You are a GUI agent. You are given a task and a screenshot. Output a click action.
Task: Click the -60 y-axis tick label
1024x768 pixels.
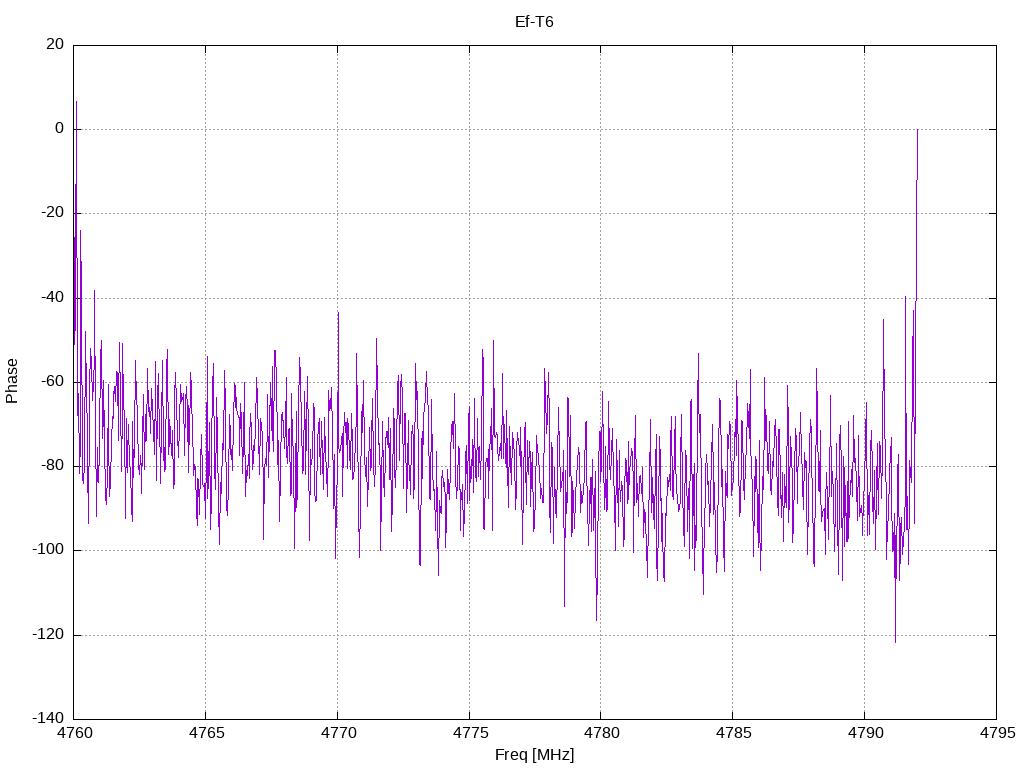click(51, 381)
